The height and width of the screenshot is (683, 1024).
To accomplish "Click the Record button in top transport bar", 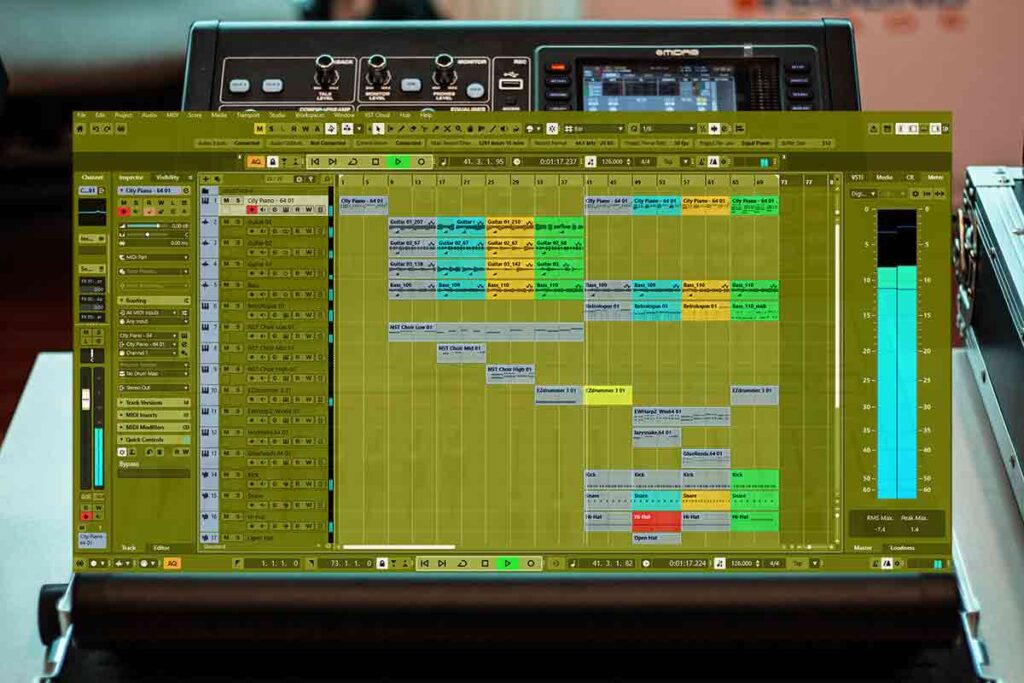I will coord(420,161).
